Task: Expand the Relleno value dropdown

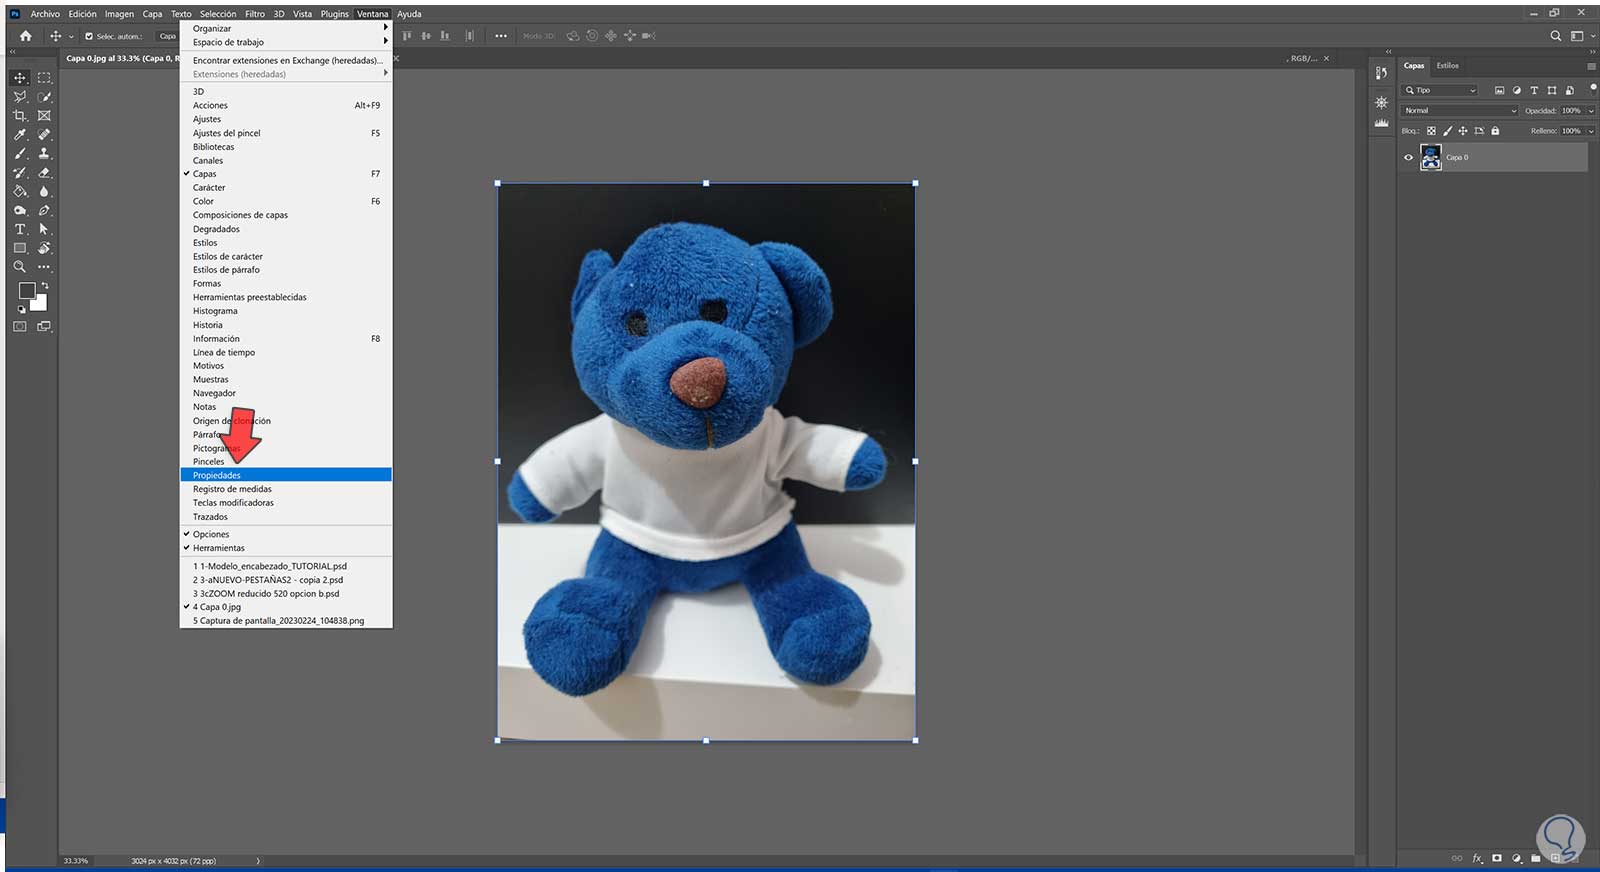Action: [1591, 131]
